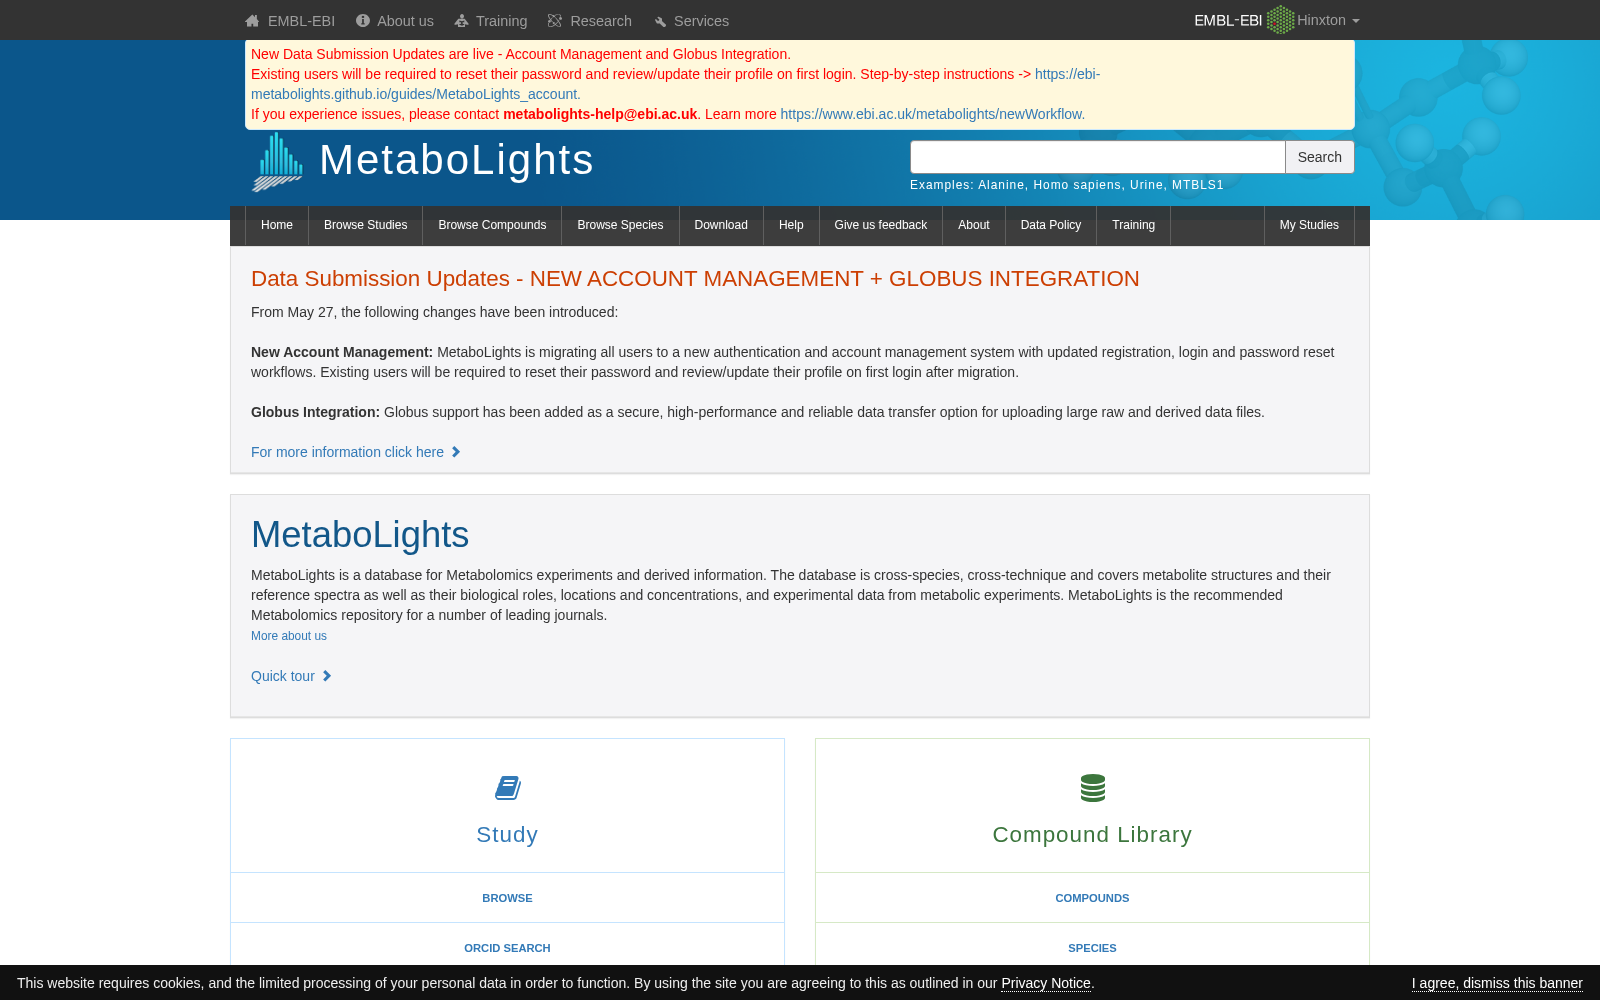
Task: Open Browse Species in navigation bar
Action: (x=620, y=225)
